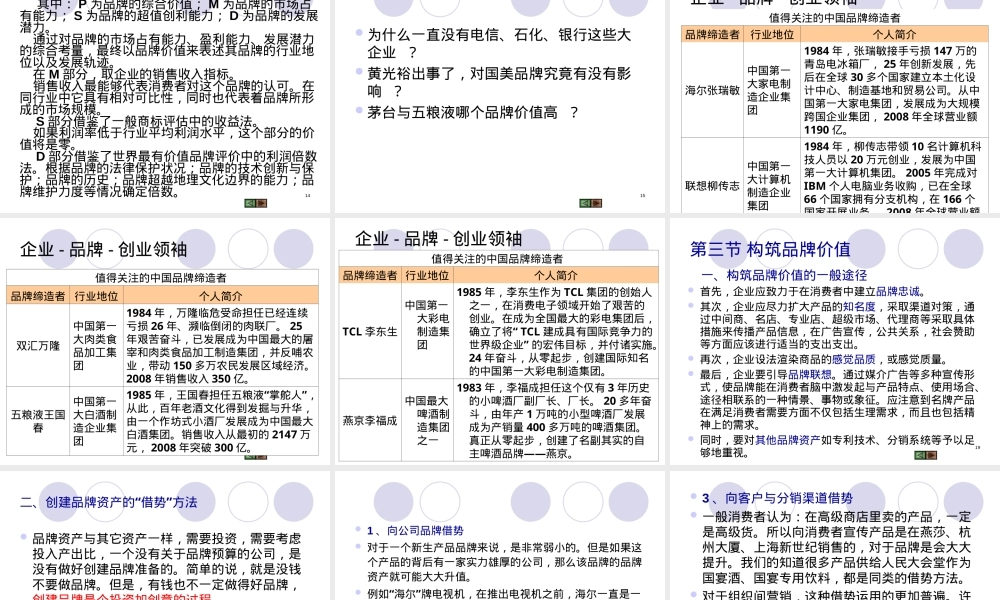Click the 值得关注的中国品牌缔造者 caption above 双汇万隆 table
Image resolution: width=1000 pixels, height=600 pixels.
click(x=161, y=278)
